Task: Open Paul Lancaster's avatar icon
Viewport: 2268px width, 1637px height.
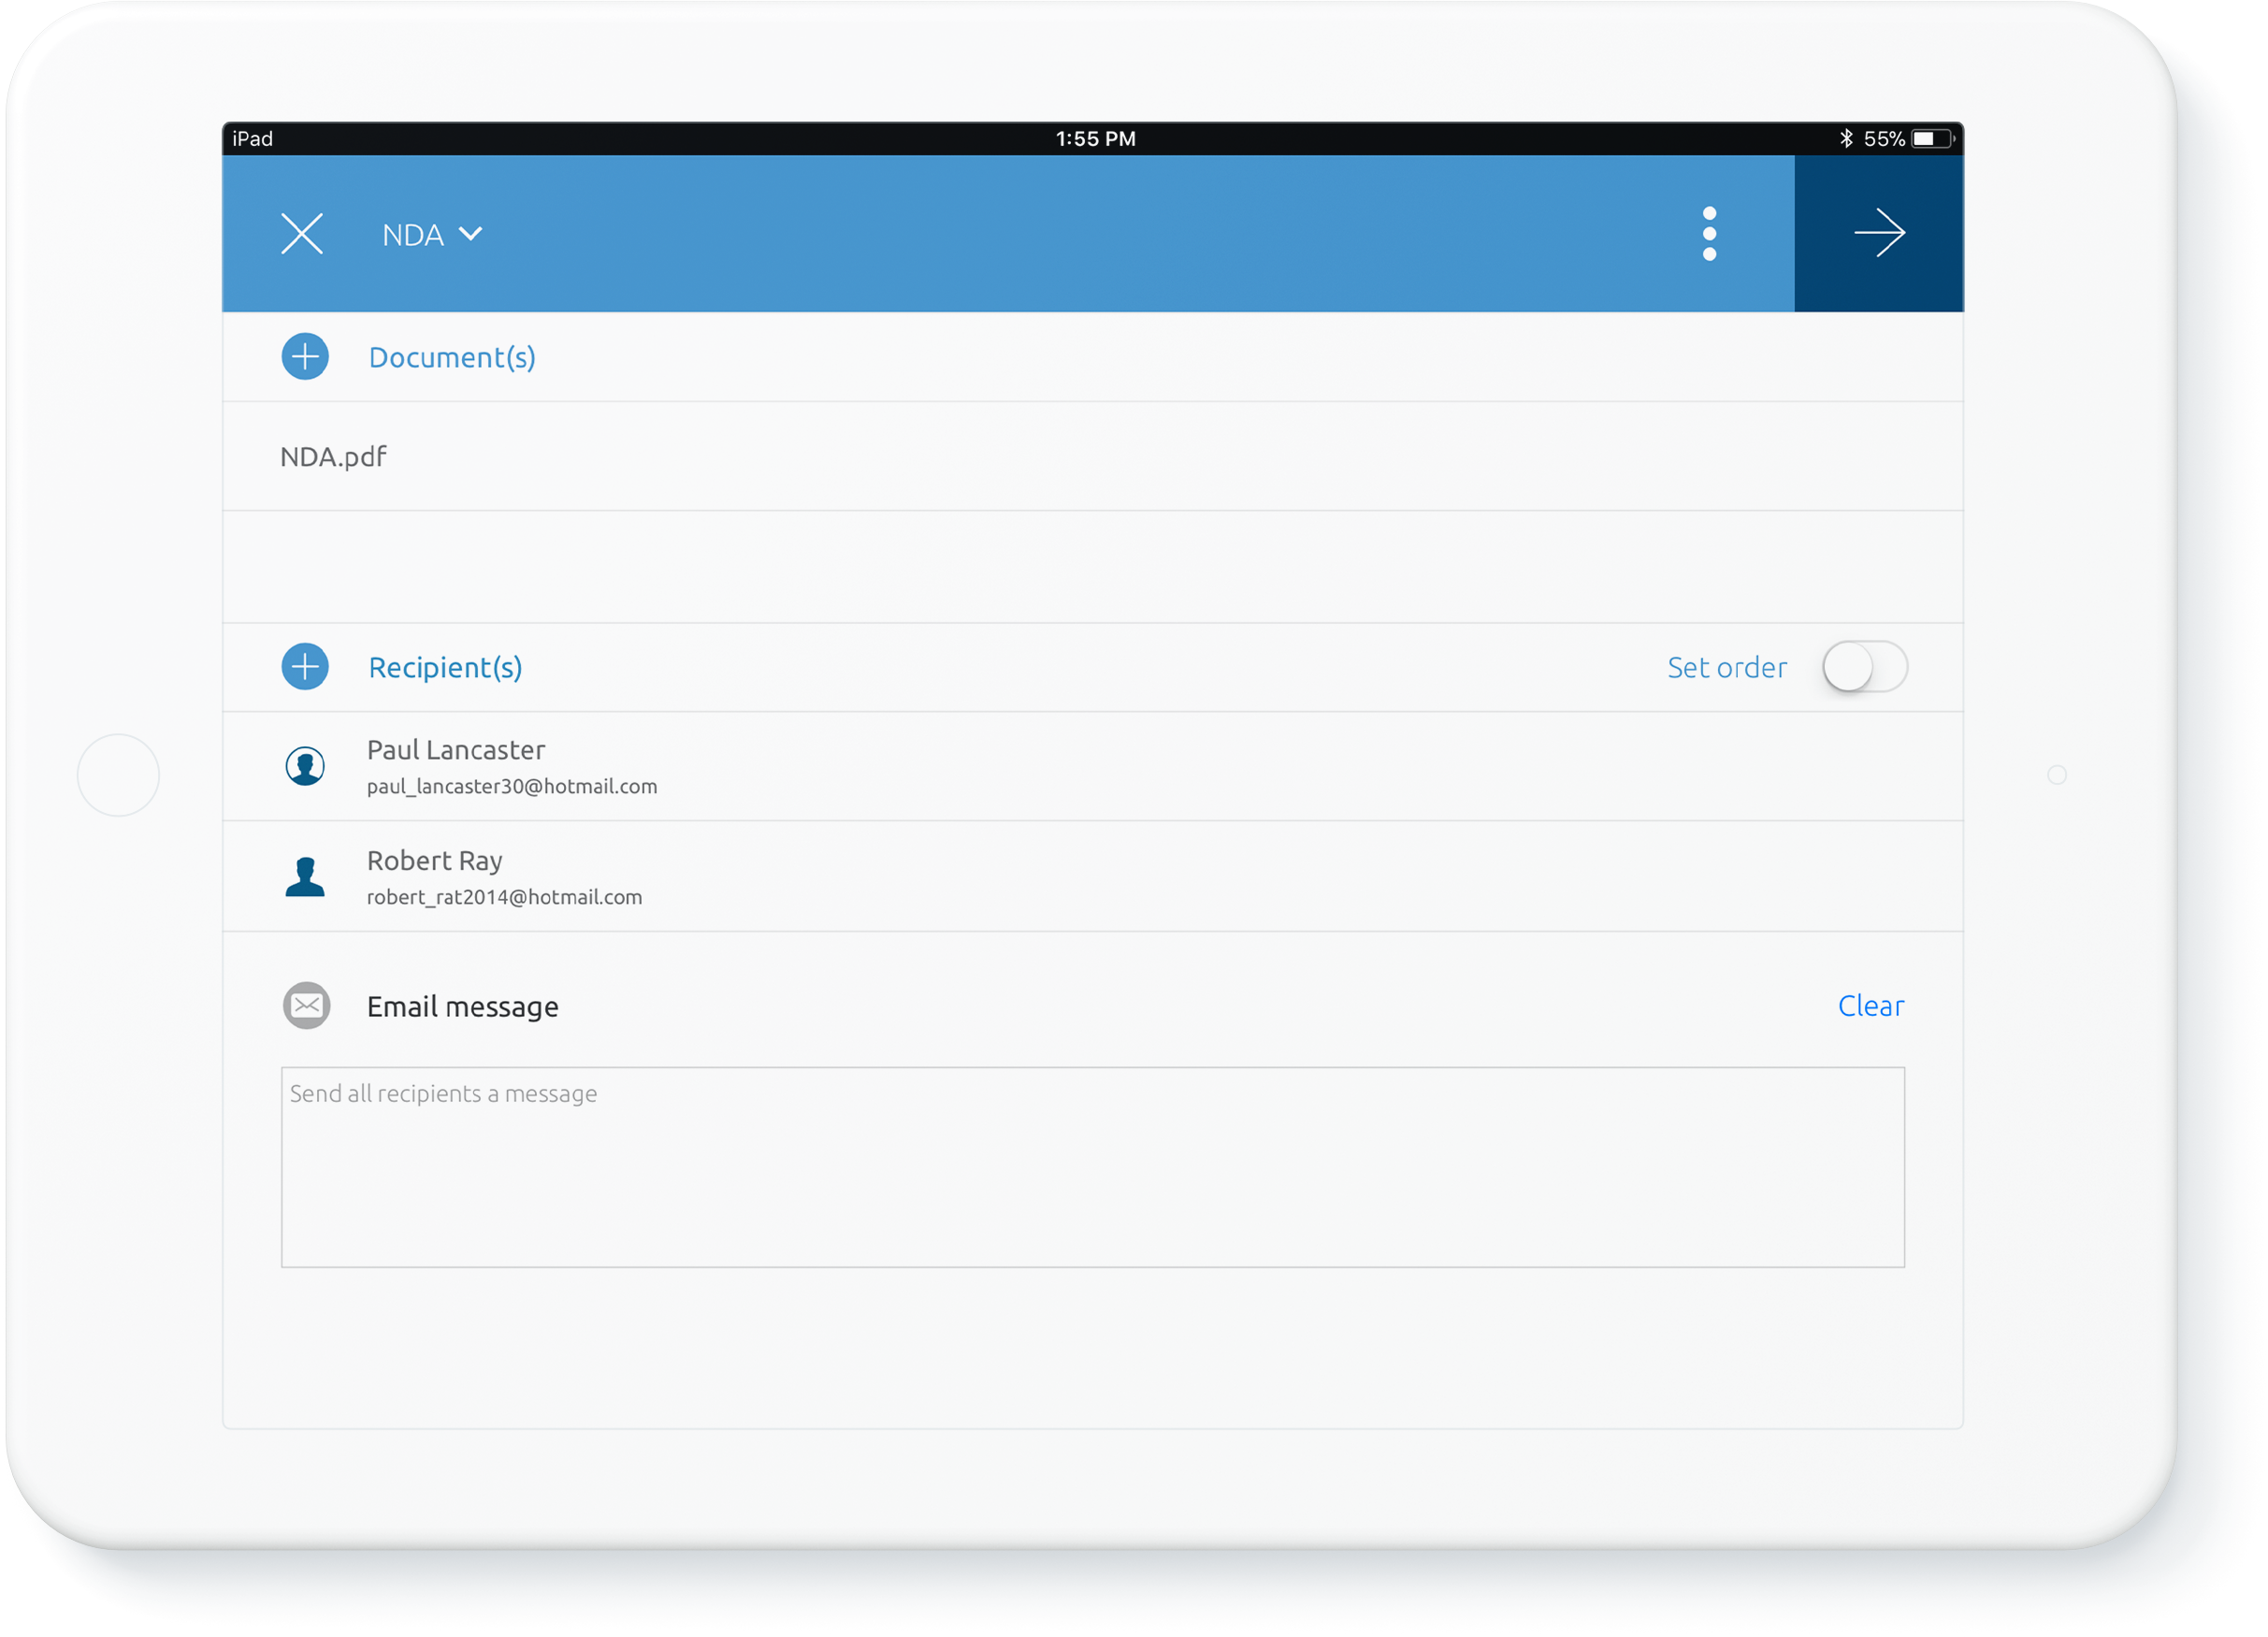Action: pos(305,767)
